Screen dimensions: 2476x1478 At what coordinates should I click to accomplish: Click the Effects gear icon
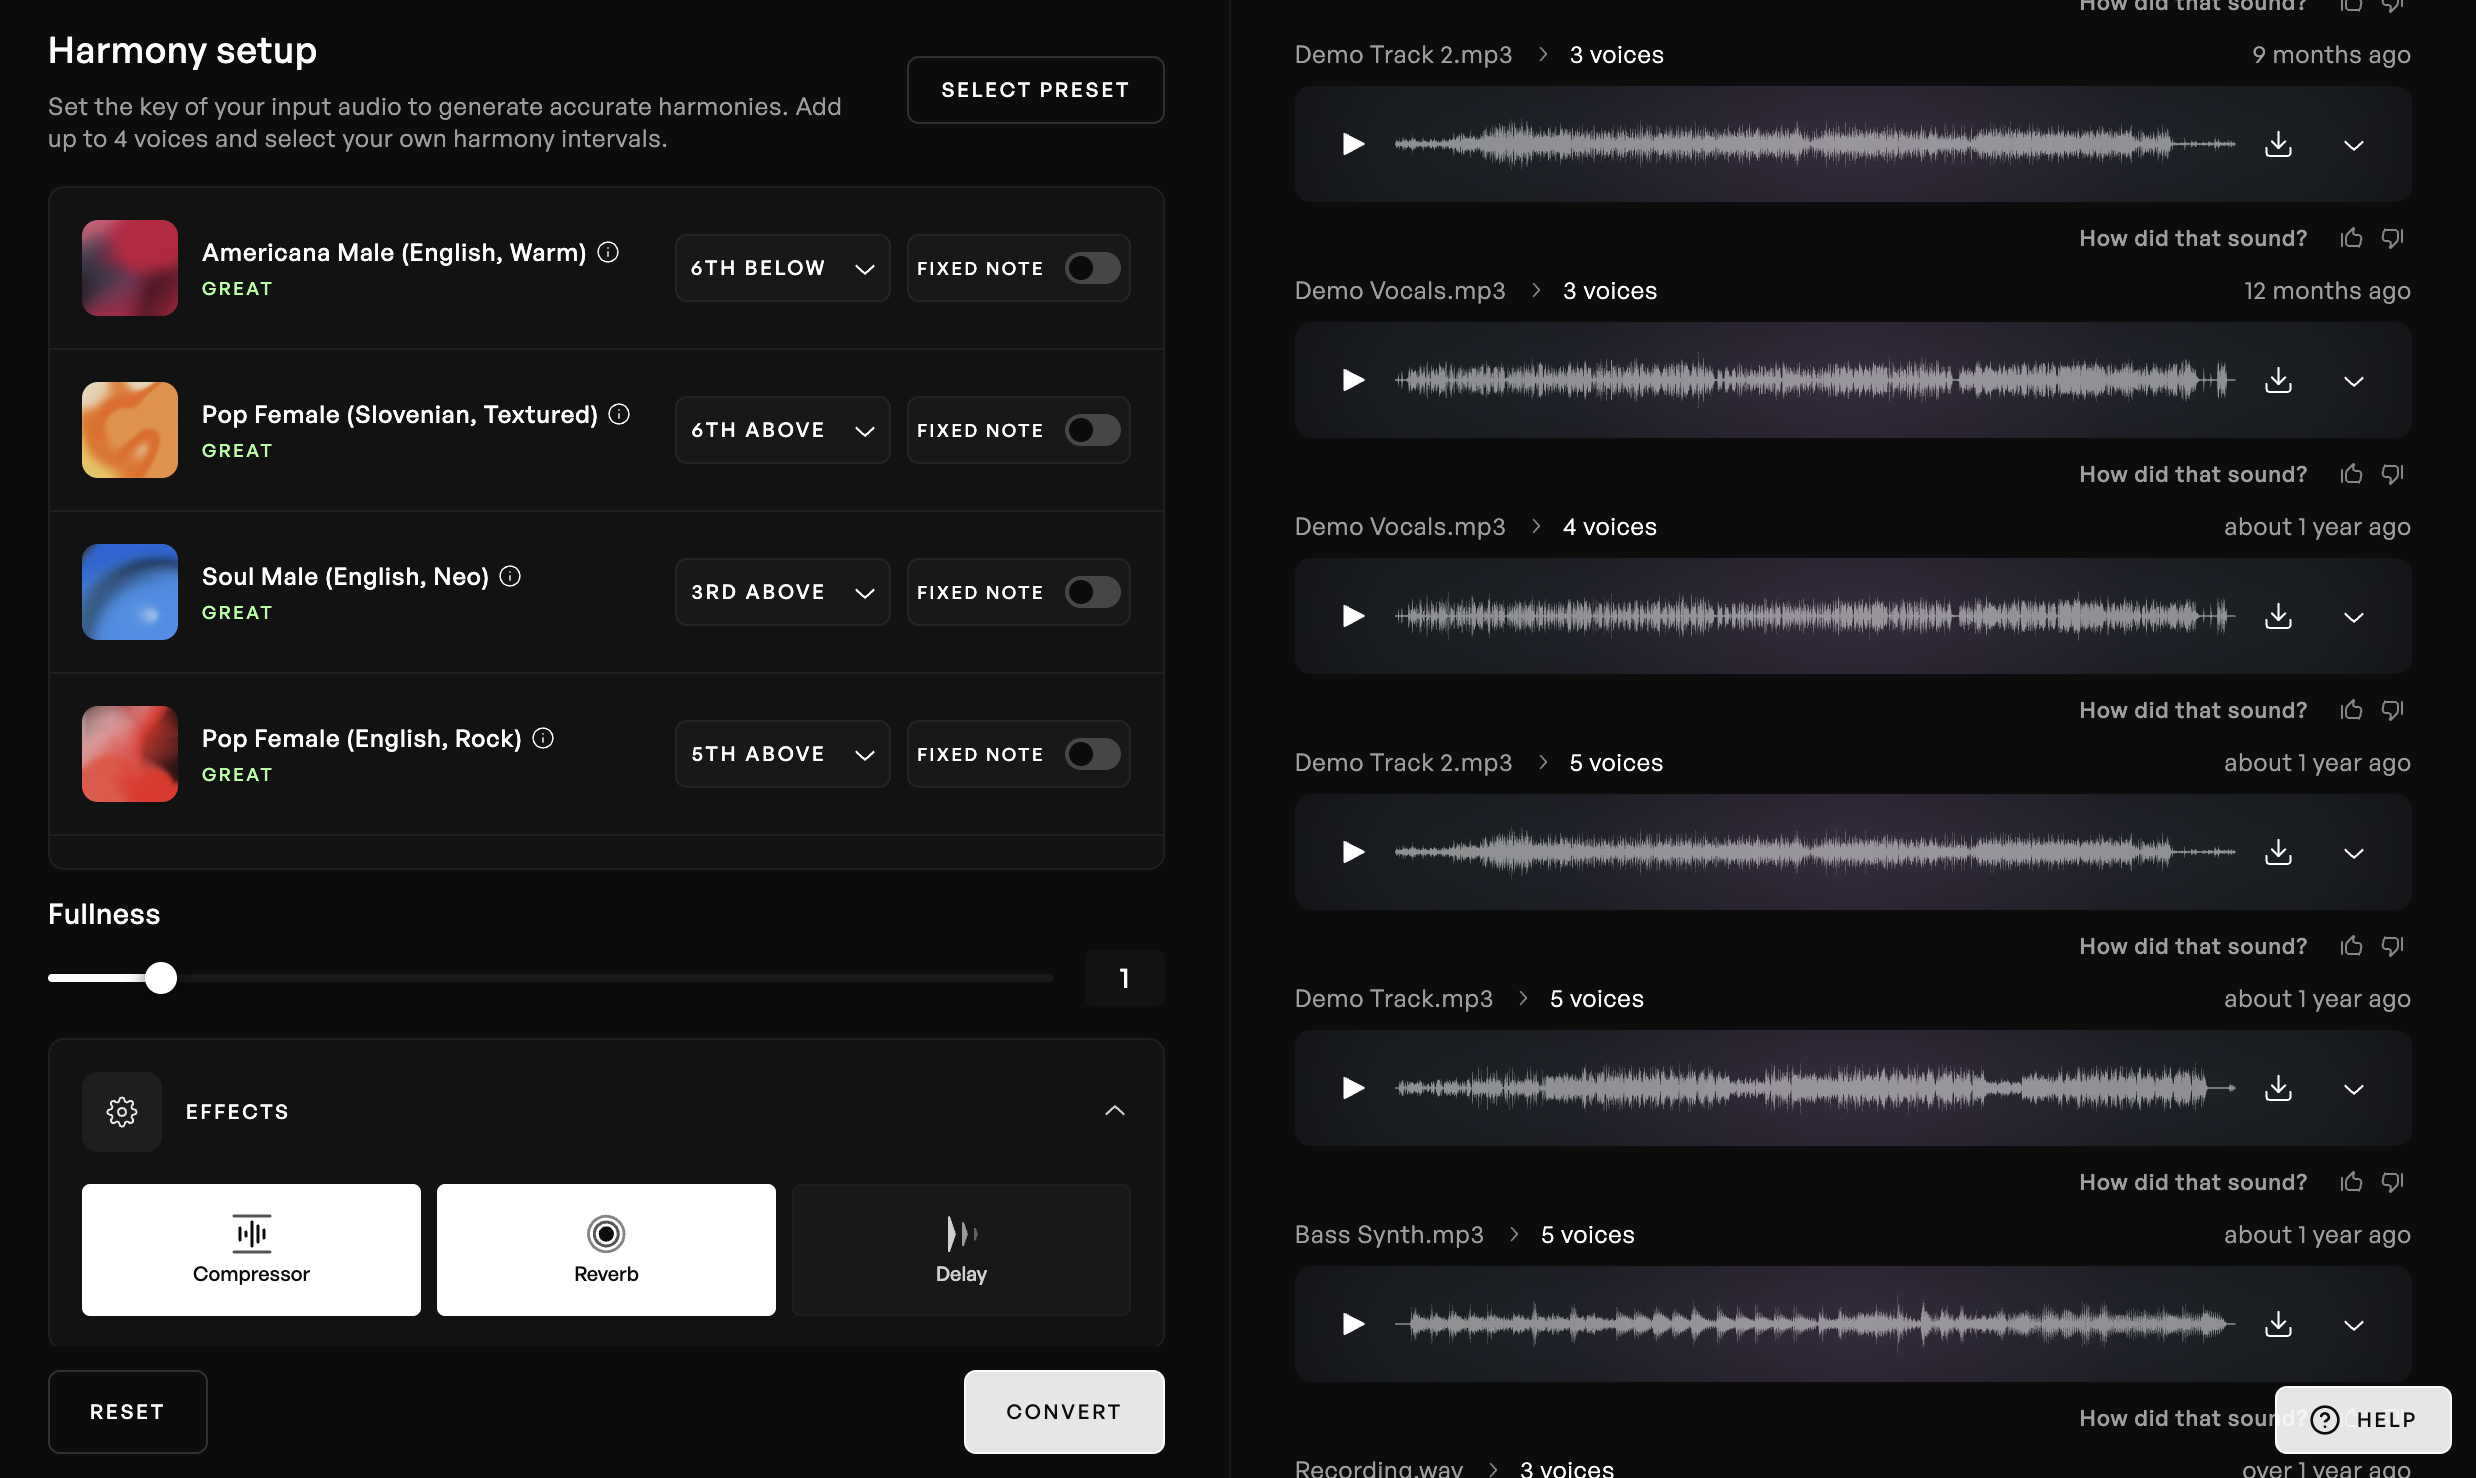pos(122,1112)
